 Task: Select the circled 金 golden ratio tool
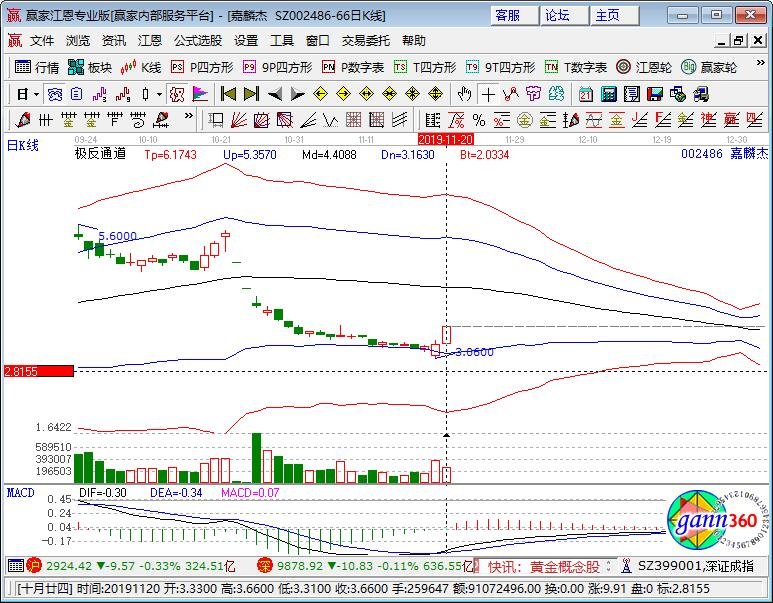(525, 120)
